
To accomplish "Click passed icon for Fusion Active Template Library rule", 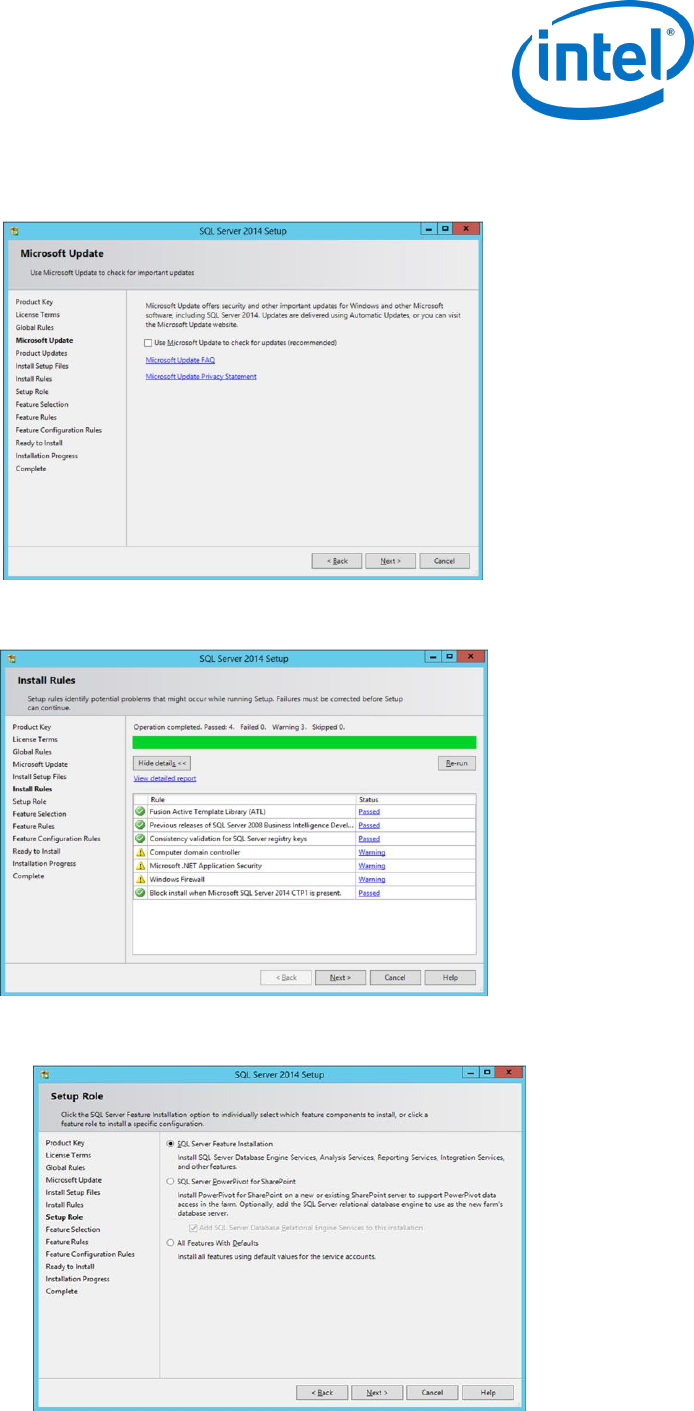I will click(140, 812).
